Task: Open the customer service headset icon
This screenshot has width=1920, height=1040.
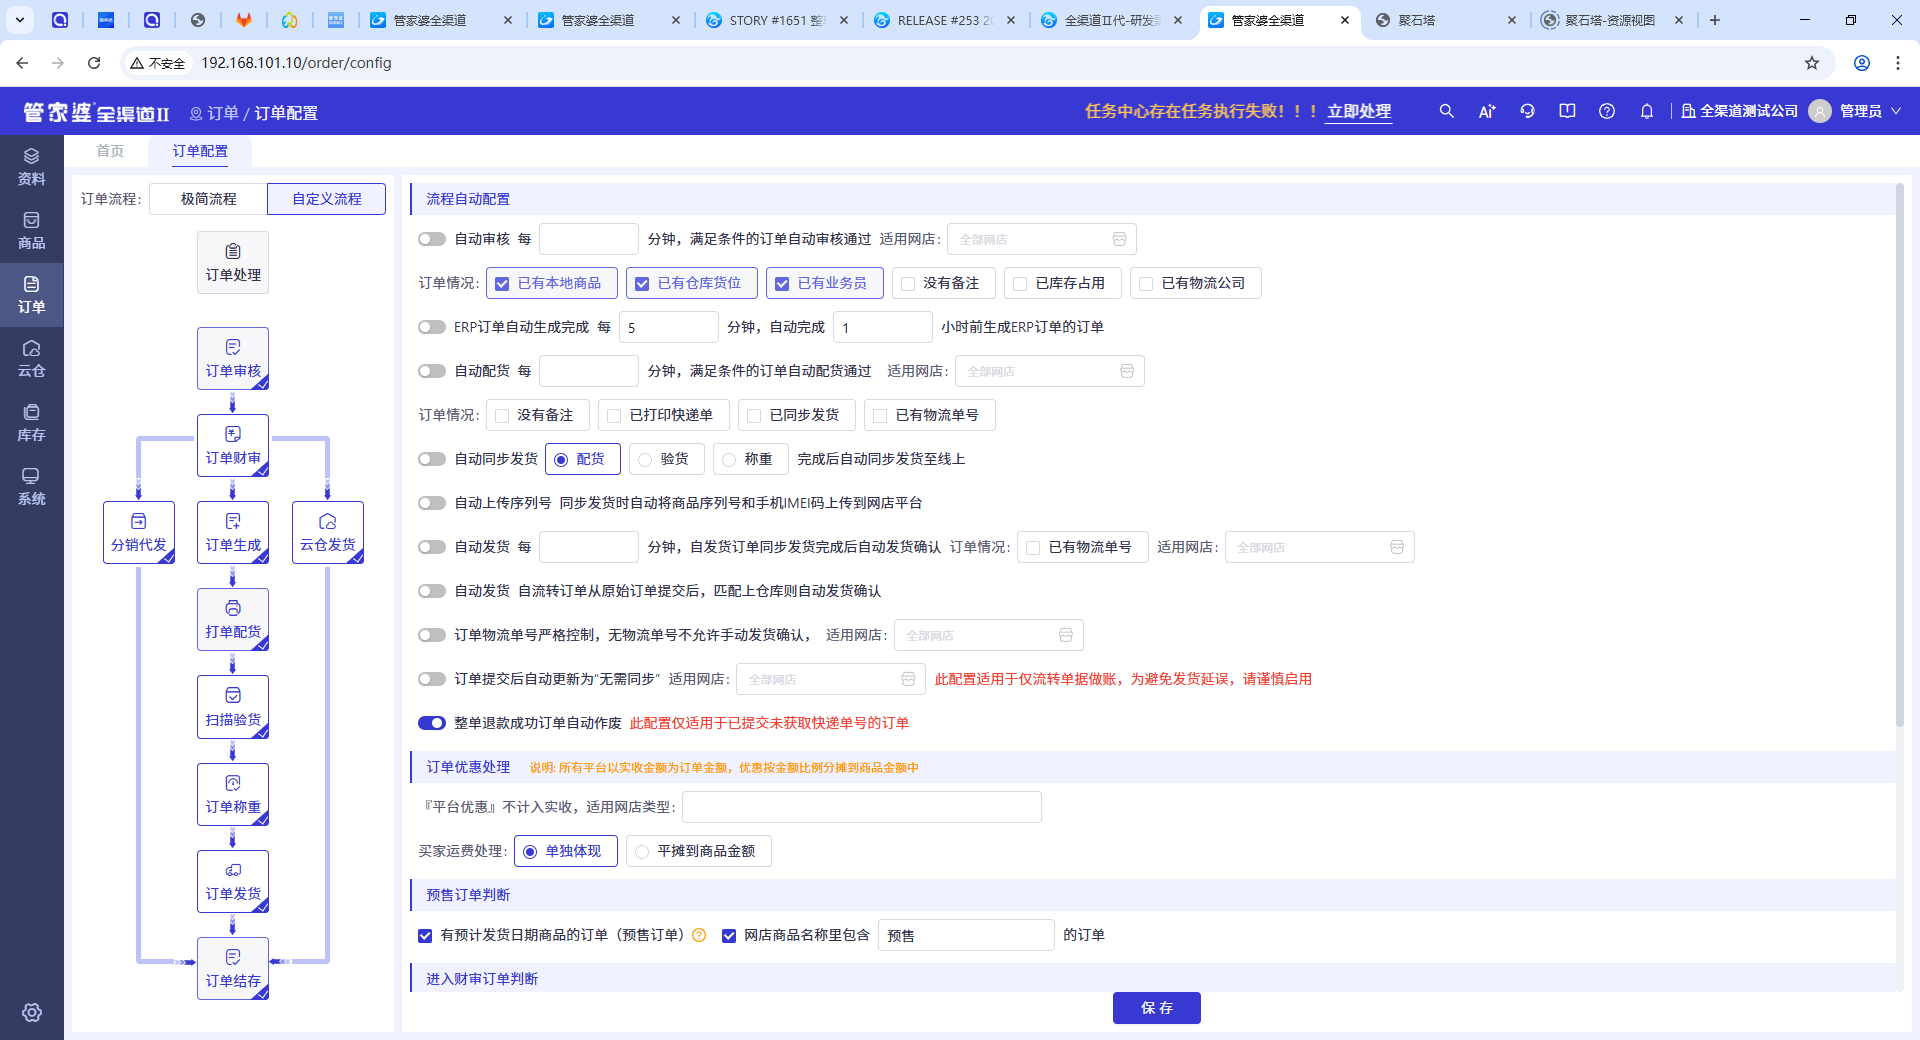Action: 1527,111
